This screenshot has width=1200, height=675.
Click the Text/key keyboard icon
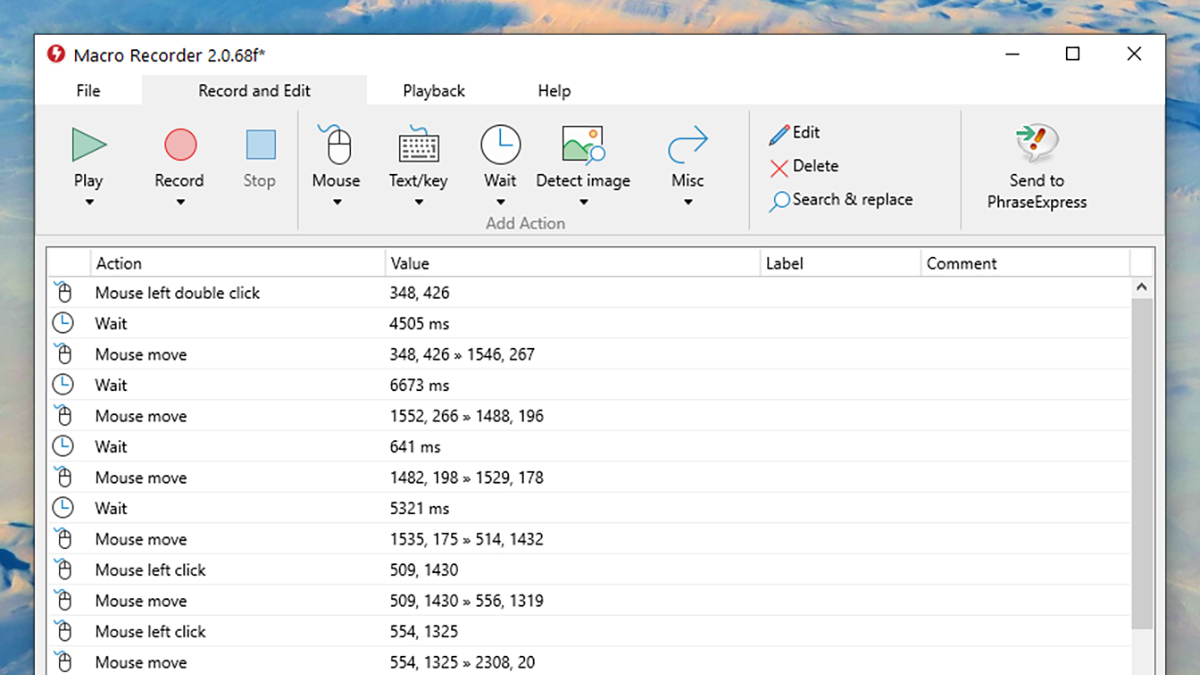click(x=418, y=145)
